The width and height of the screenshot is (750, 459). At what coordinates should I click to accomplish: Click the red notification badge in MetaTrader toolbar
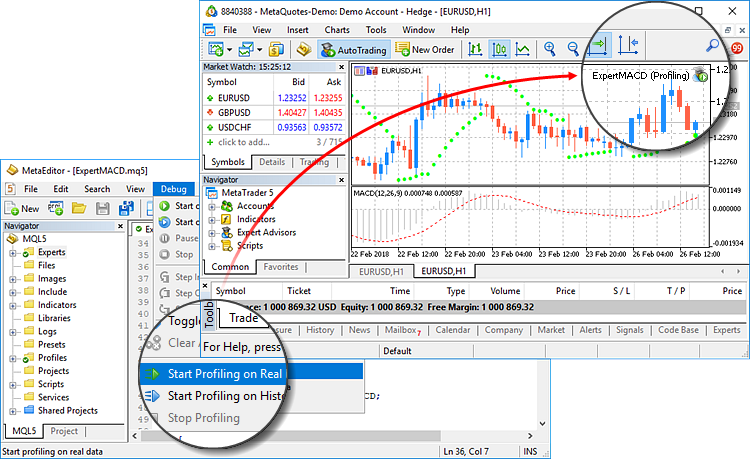click(738, 48)
